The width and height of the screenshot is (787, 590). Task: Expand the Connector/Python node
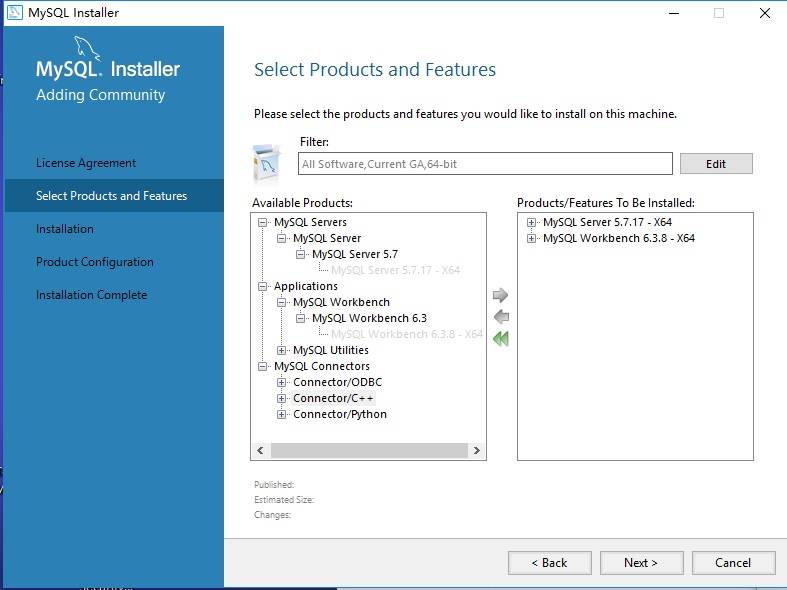tap(282, 414)
